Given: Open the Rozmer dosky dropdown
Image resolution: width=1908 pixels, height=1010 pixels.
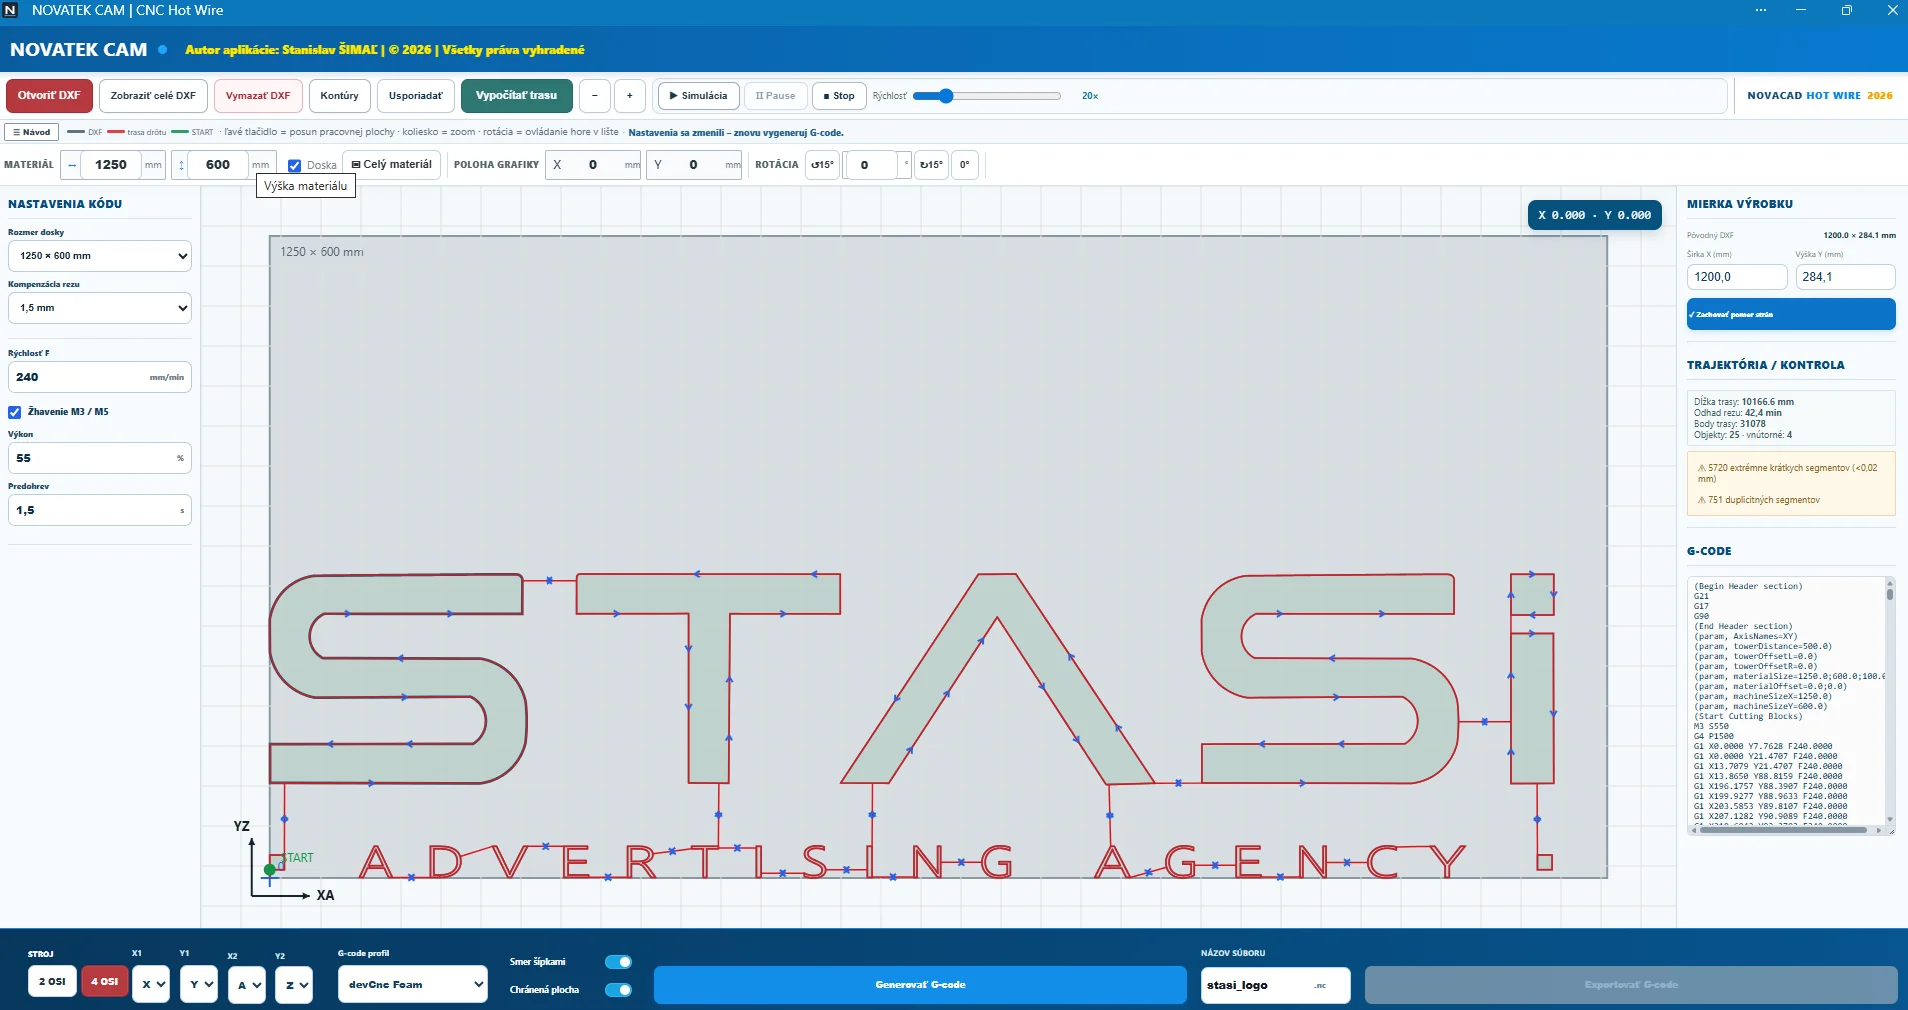Looking at the screenshot, I should coord(100,256).
